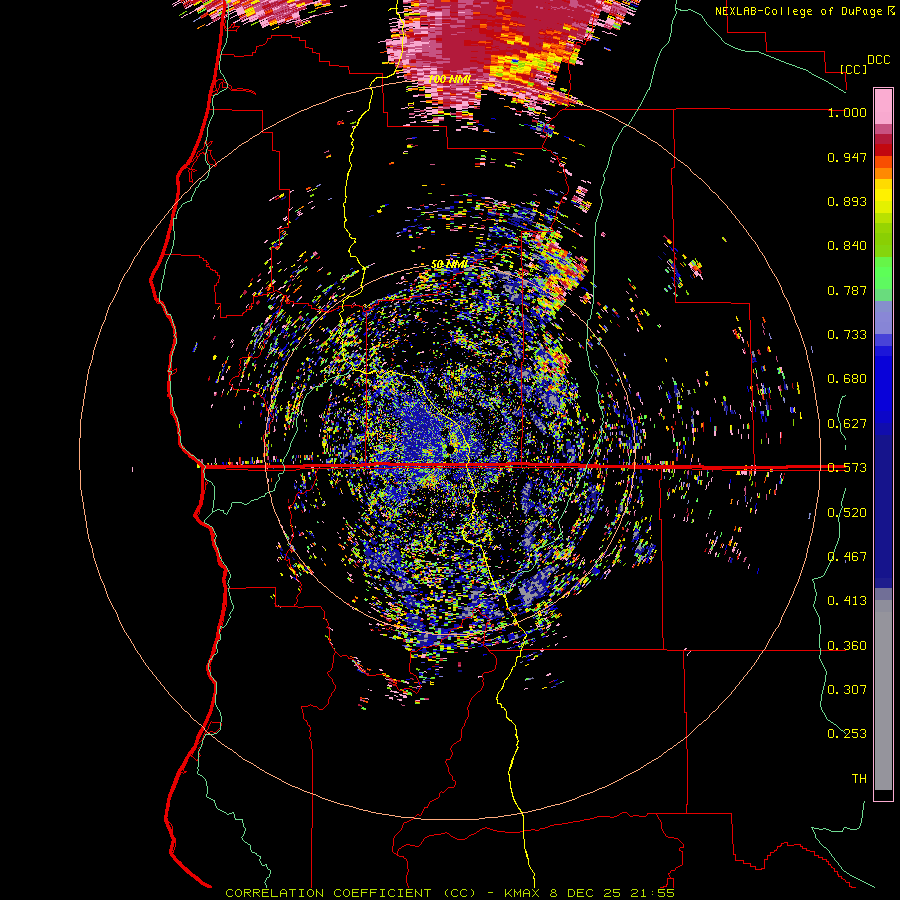This screenshot has width=900, height=900.
Task: Click the 0.520 legend value
Action: coord(847,513)
